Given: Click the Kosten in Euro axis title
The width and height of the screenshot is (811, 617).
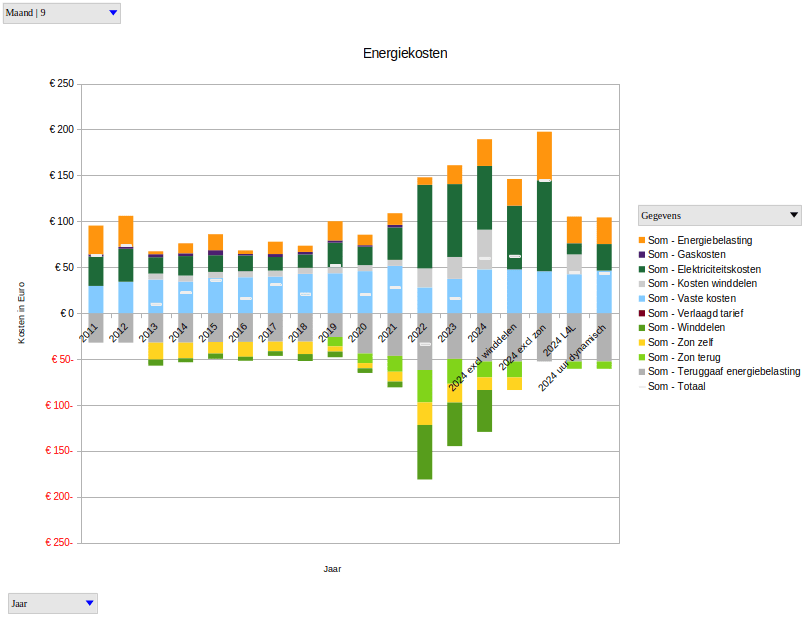Looking at the screenshot, I should pos(22,313).
